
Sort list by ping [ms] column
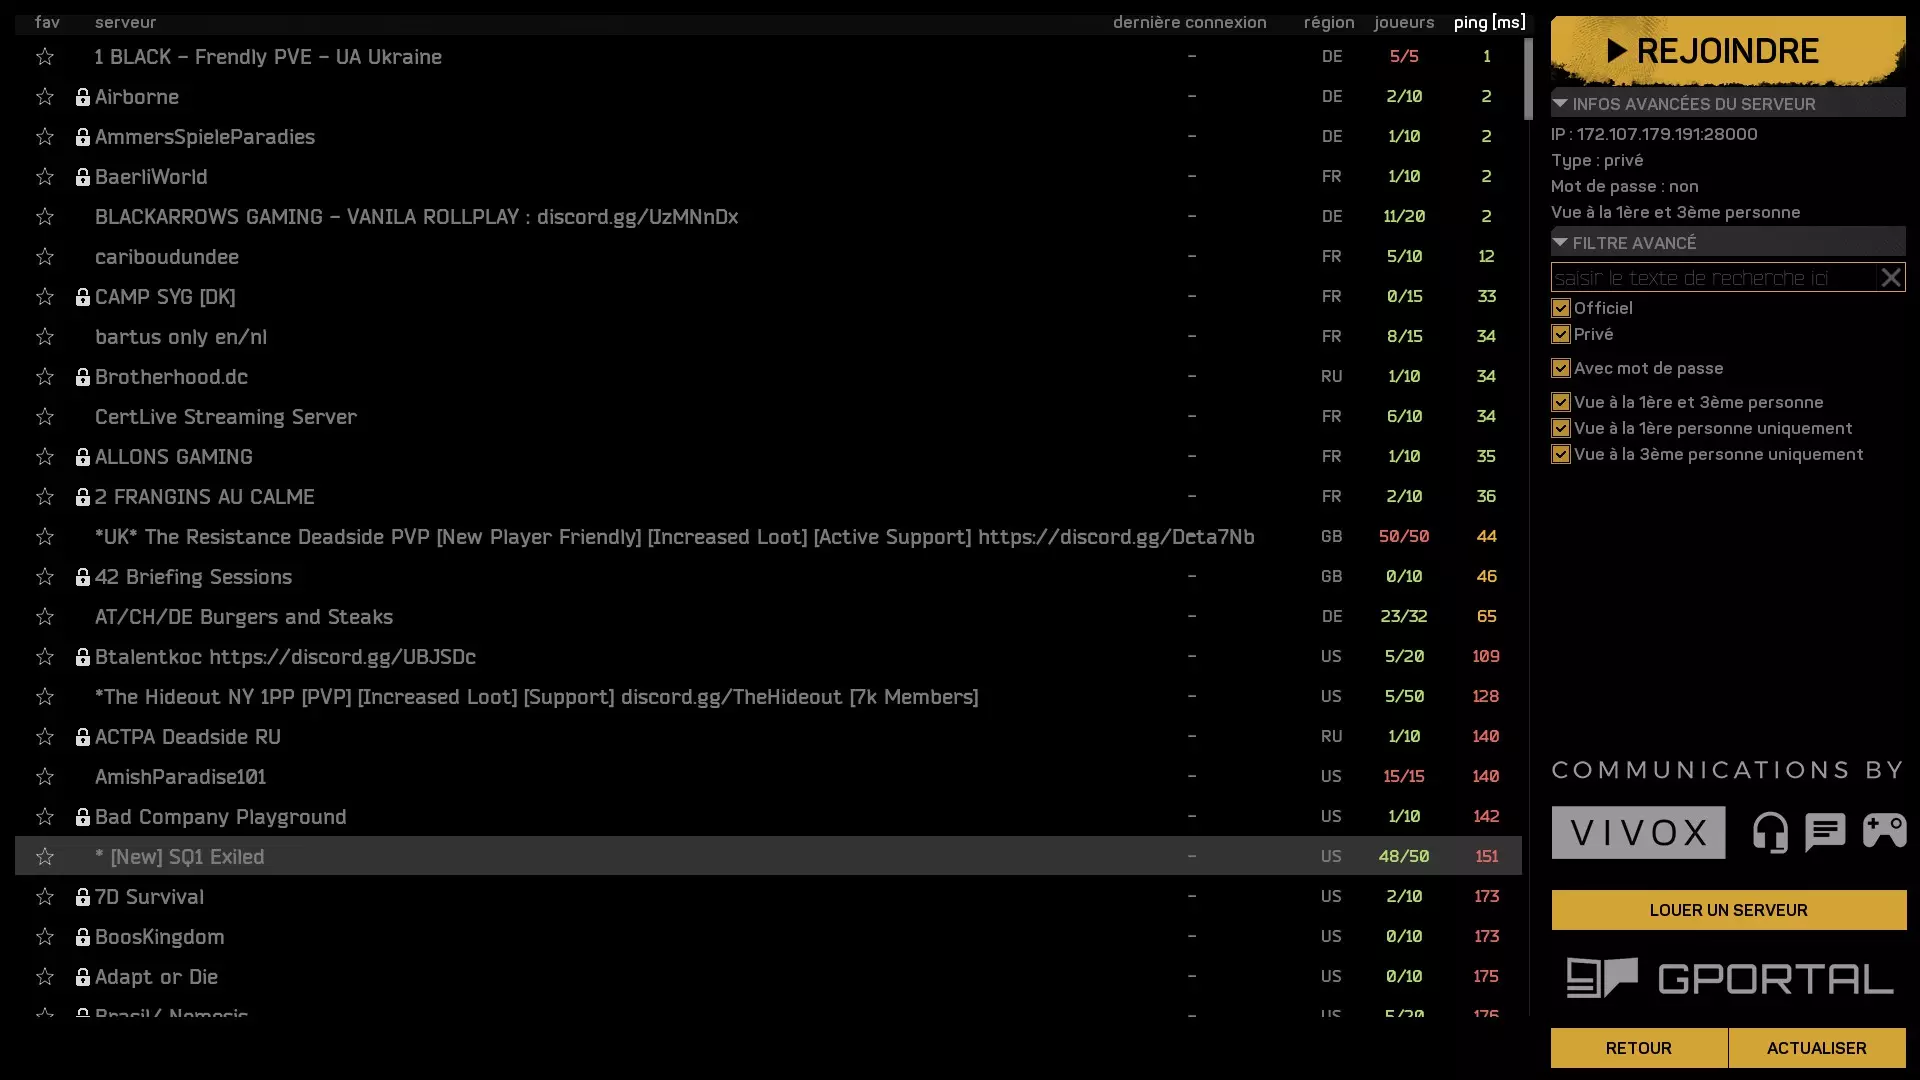(1489, 22)
